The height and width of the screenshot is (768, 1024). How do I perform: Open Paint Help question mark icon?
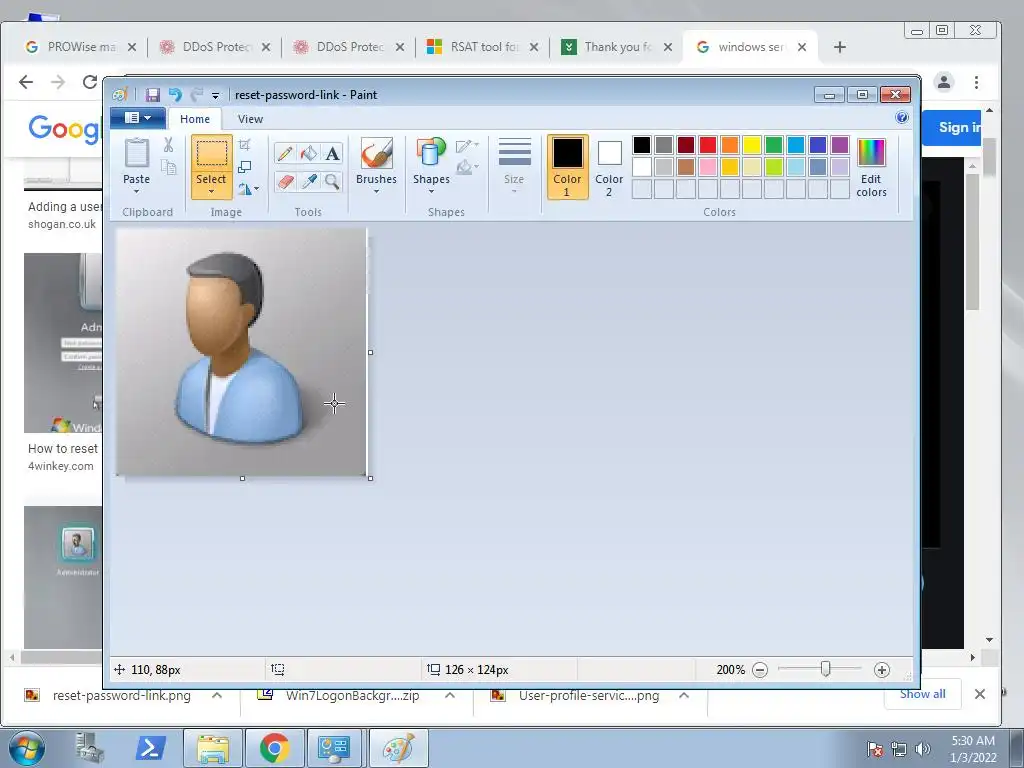pyautogui.click(x=902, y=118)
